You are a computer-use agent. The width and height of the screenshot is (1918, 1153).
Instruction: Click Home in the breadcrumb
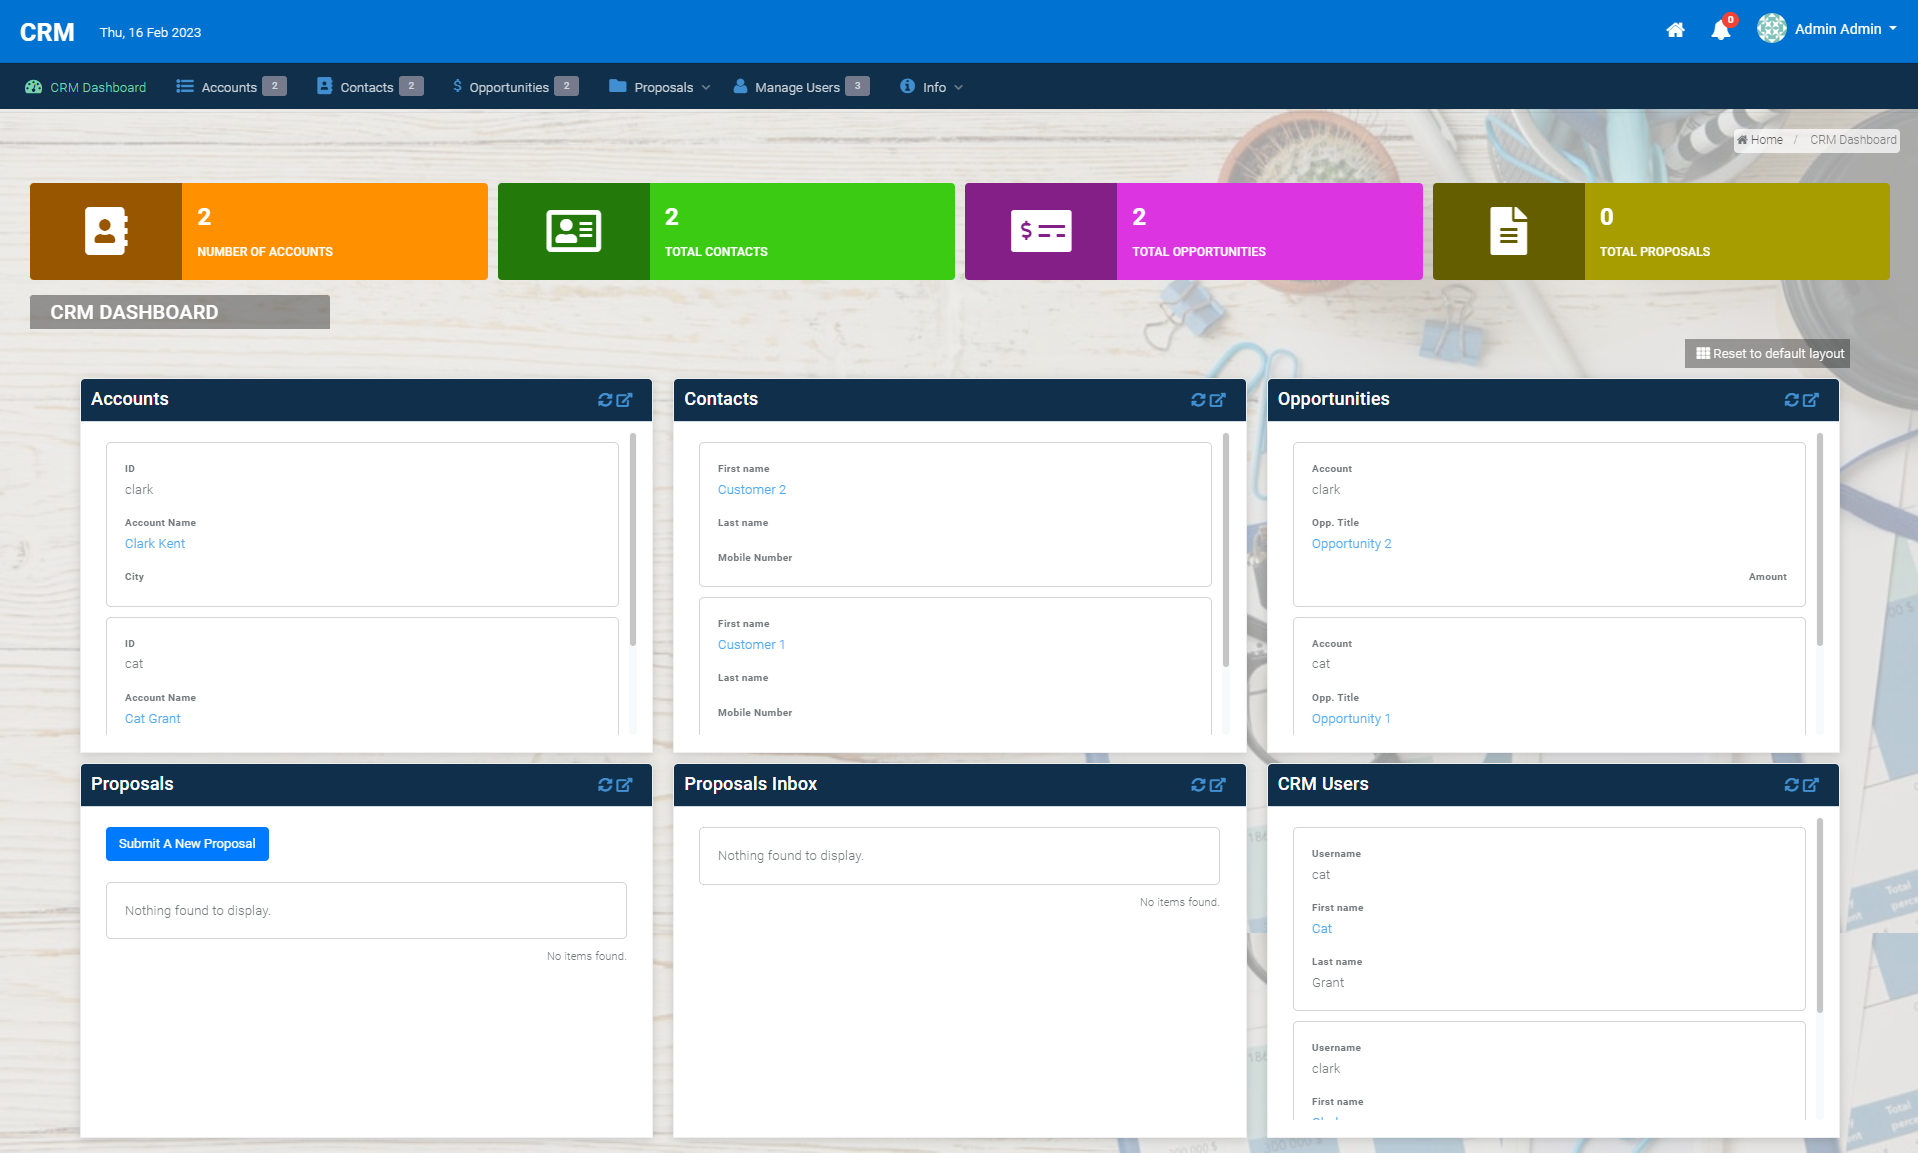[1760, 140]
